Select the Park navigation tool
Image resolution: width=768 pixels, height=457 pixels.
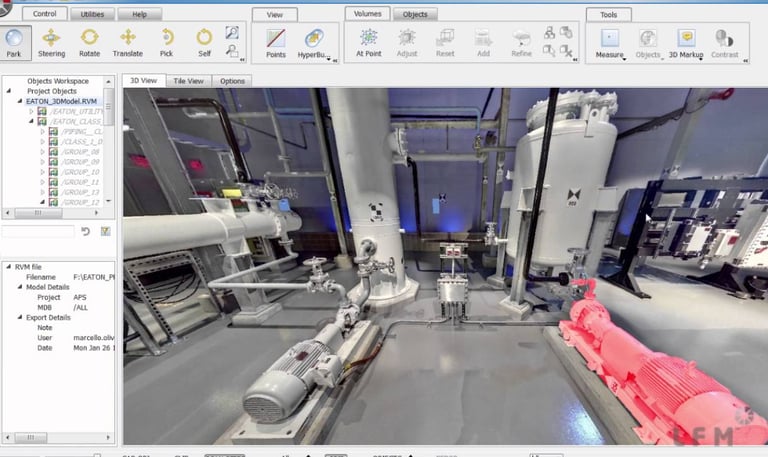[x=14, y=43]
